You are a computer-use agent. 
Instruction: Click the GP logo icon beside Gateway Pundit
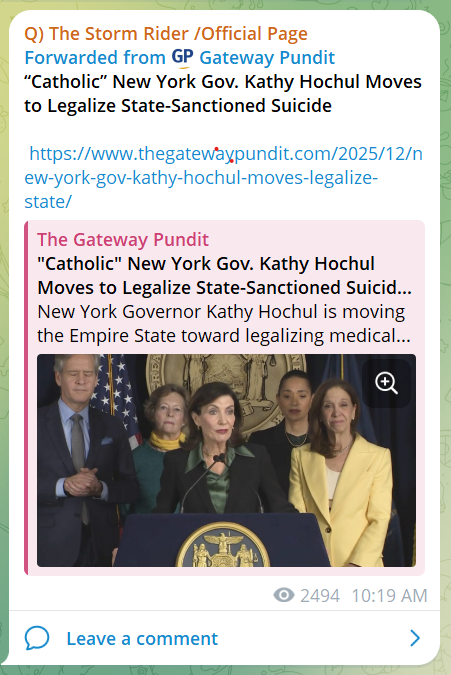point(182,58)
